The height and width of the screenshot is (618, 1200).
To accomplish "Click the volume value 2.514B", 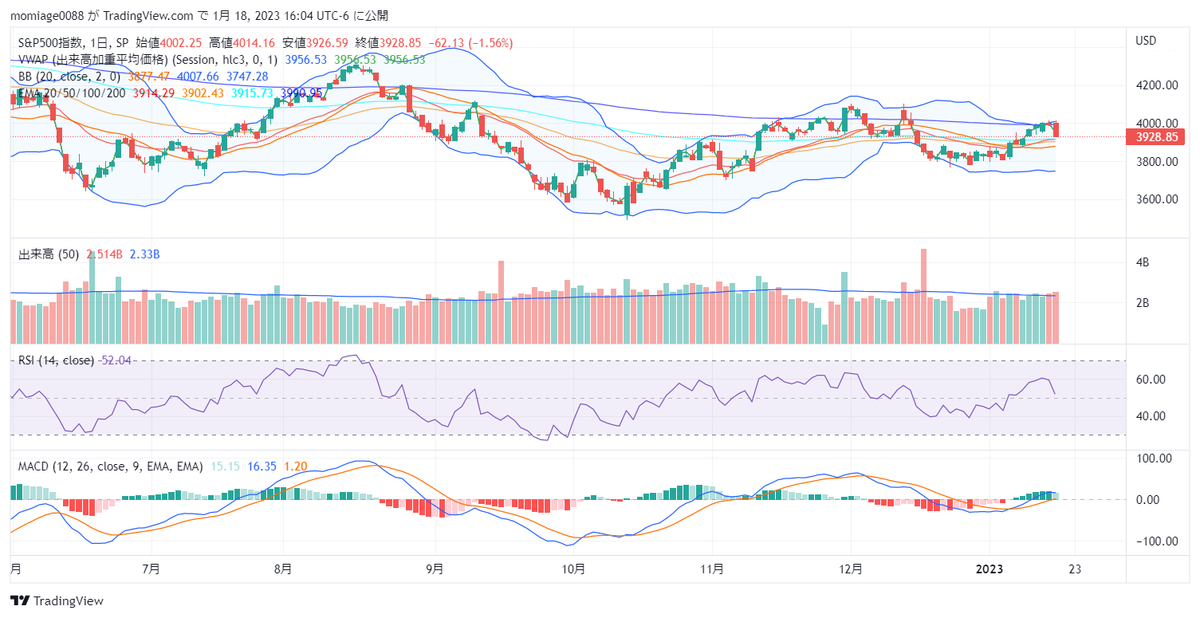I will 105,255.
